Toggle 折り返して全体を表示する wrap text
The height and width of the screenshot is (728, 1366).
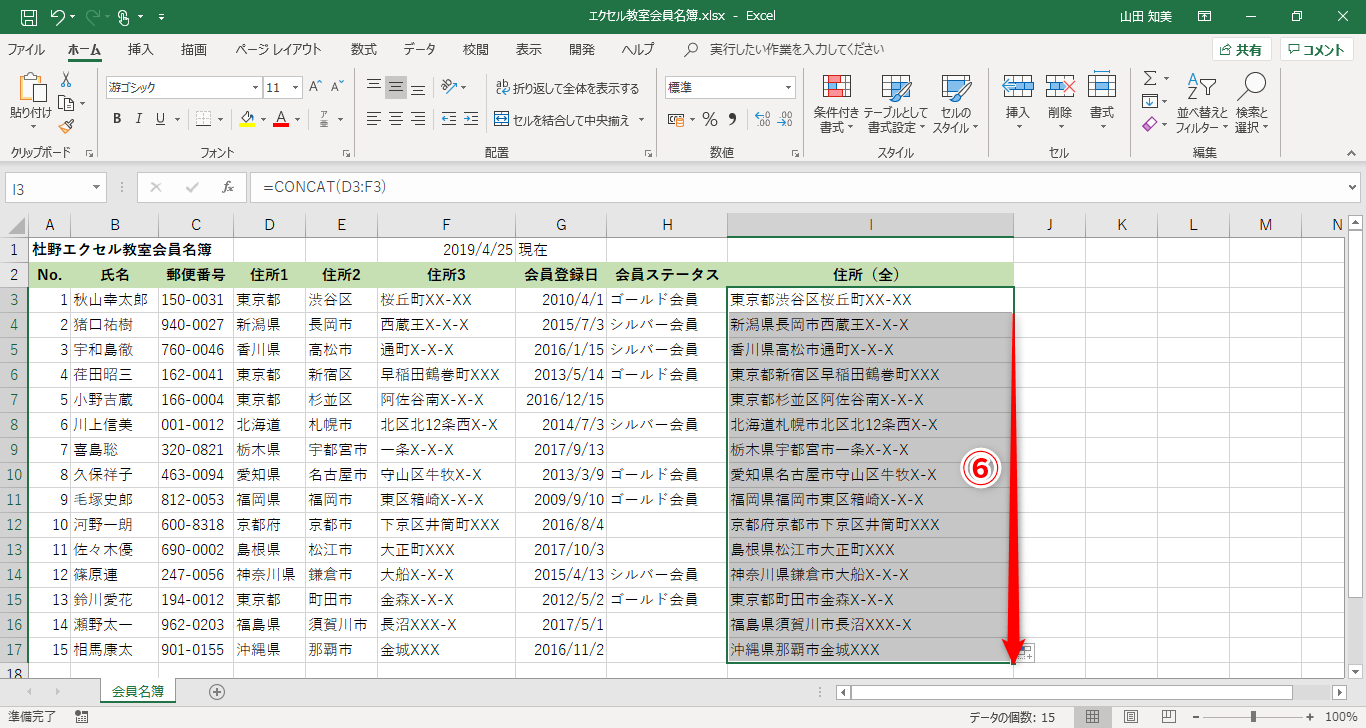pyautogui.click(x=567, y=88)
